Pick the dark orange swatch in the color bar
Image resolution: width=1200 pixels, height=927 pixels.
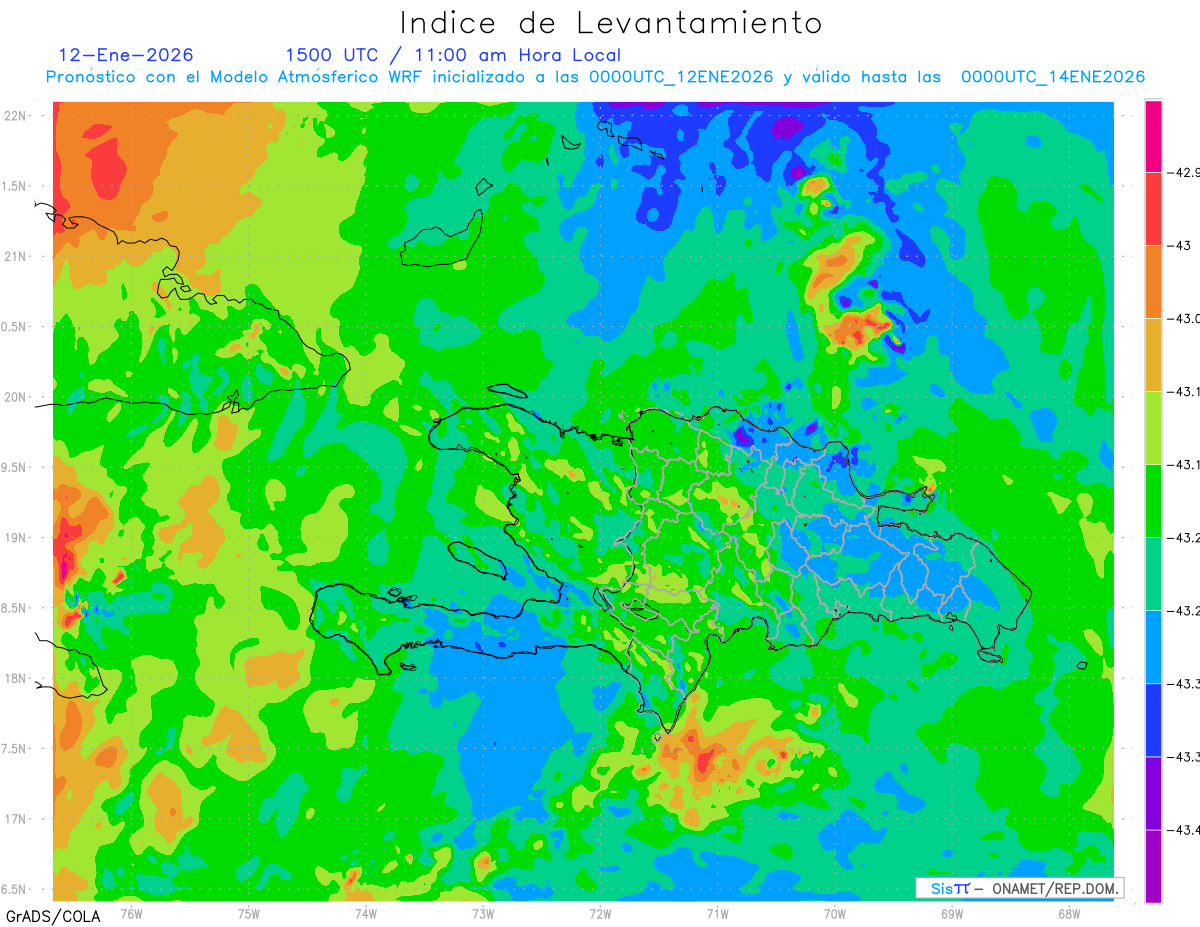click(x=1153, y=282)
